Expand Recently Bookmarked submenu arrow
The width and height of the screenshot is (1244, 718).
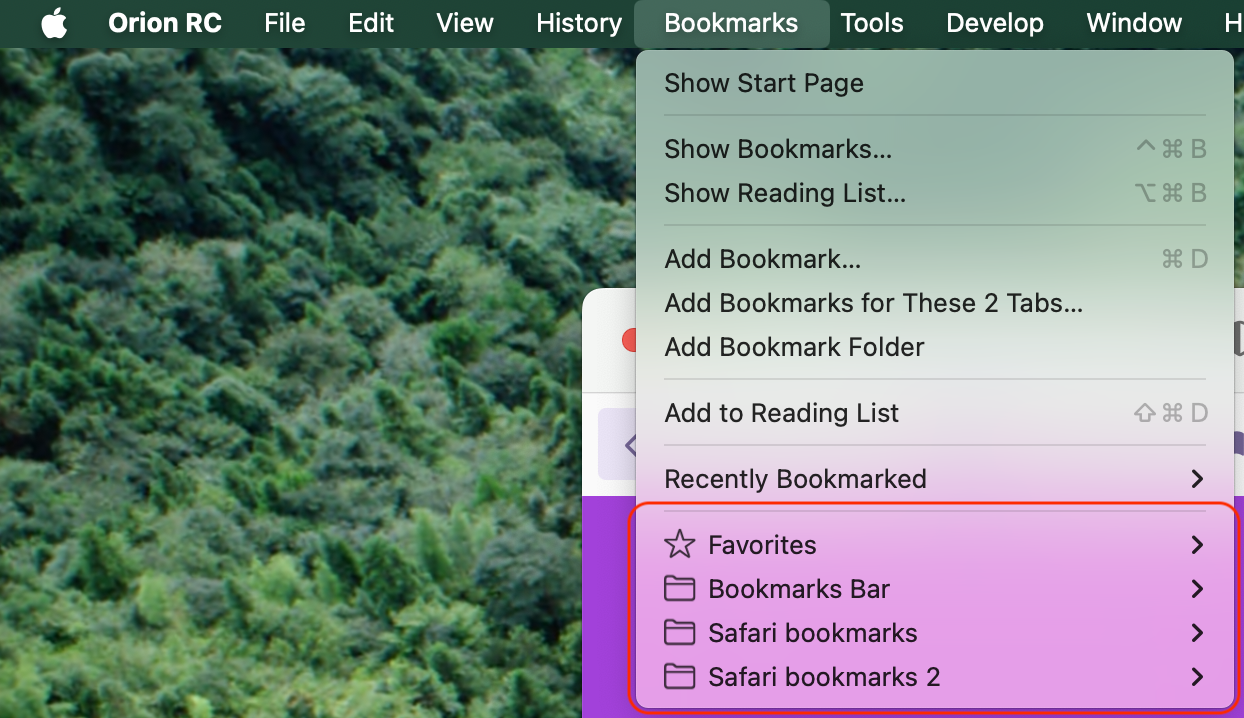click(x=1197, y=479)
